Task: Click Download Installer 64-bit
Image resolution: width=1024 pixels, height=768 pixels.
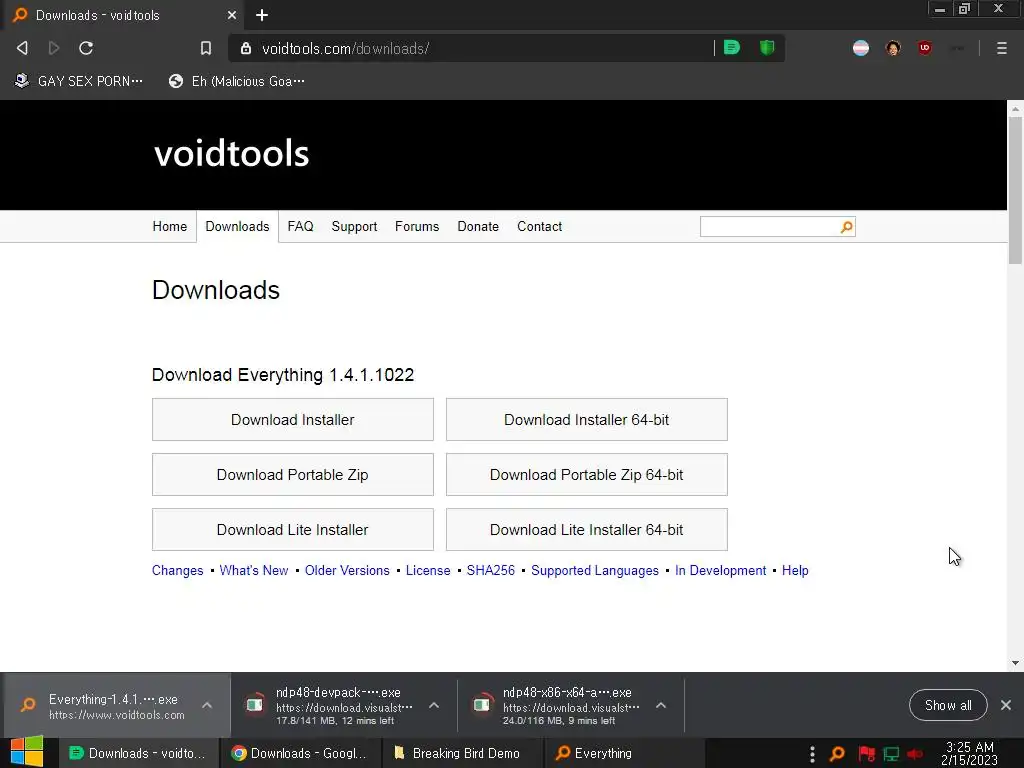Action: tap(586, 419)
